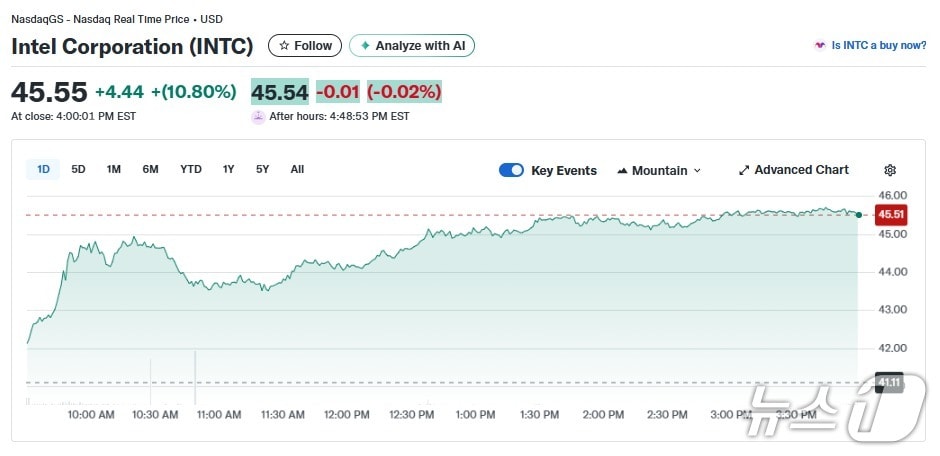
Task: Choose the YTD range tab
Action: point(191,169)
